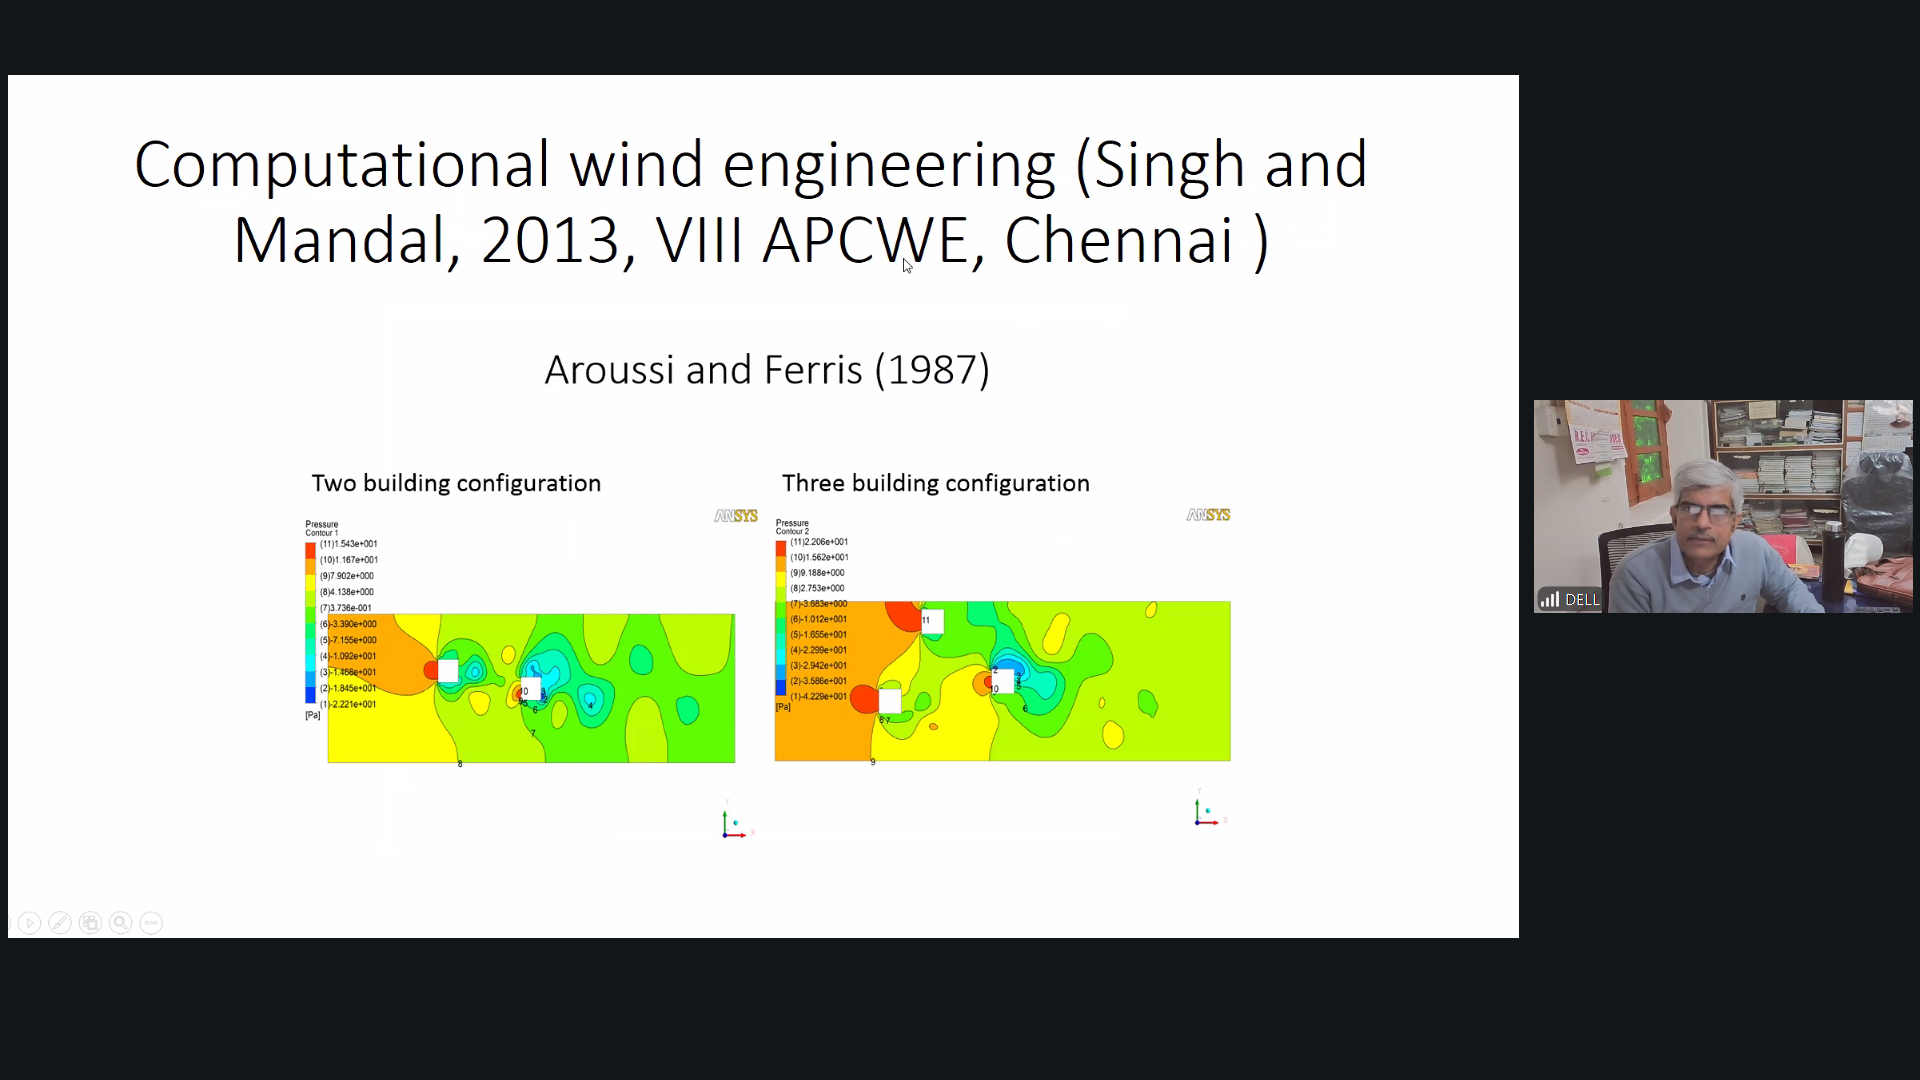Screen dimensions: 1920x1080
Task: Select the presenter's webcam video thumbnail
Action: (x=1722, y=506)
